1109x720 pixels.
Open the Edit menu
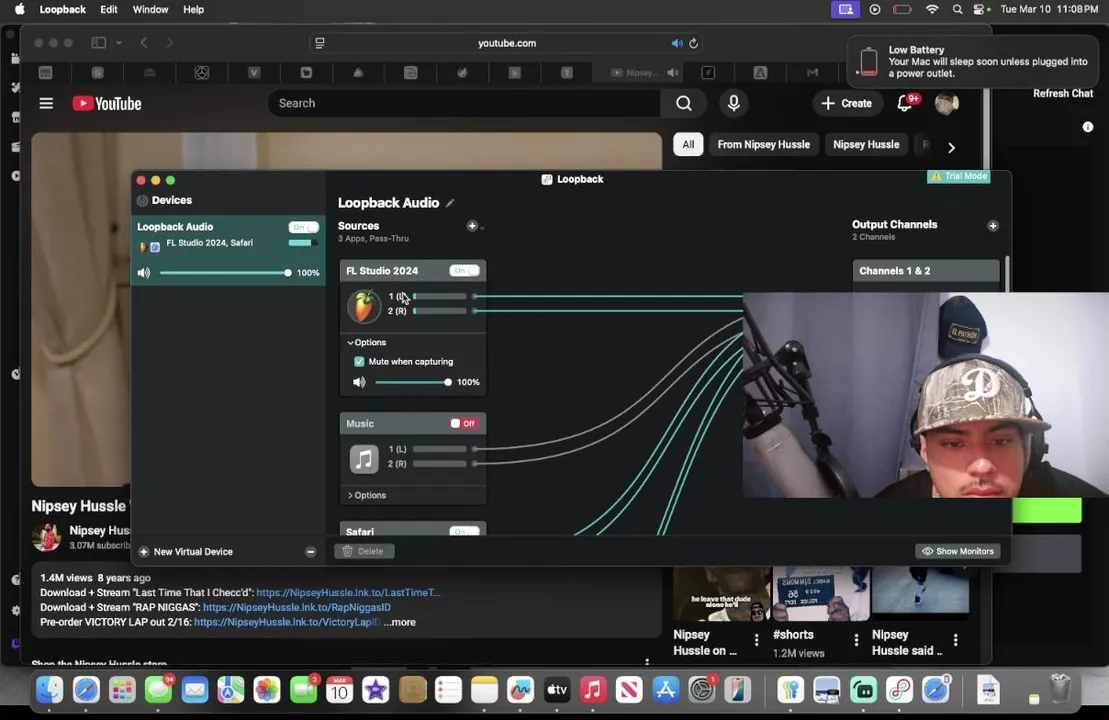pyautogui.click(x=109, y=9)
